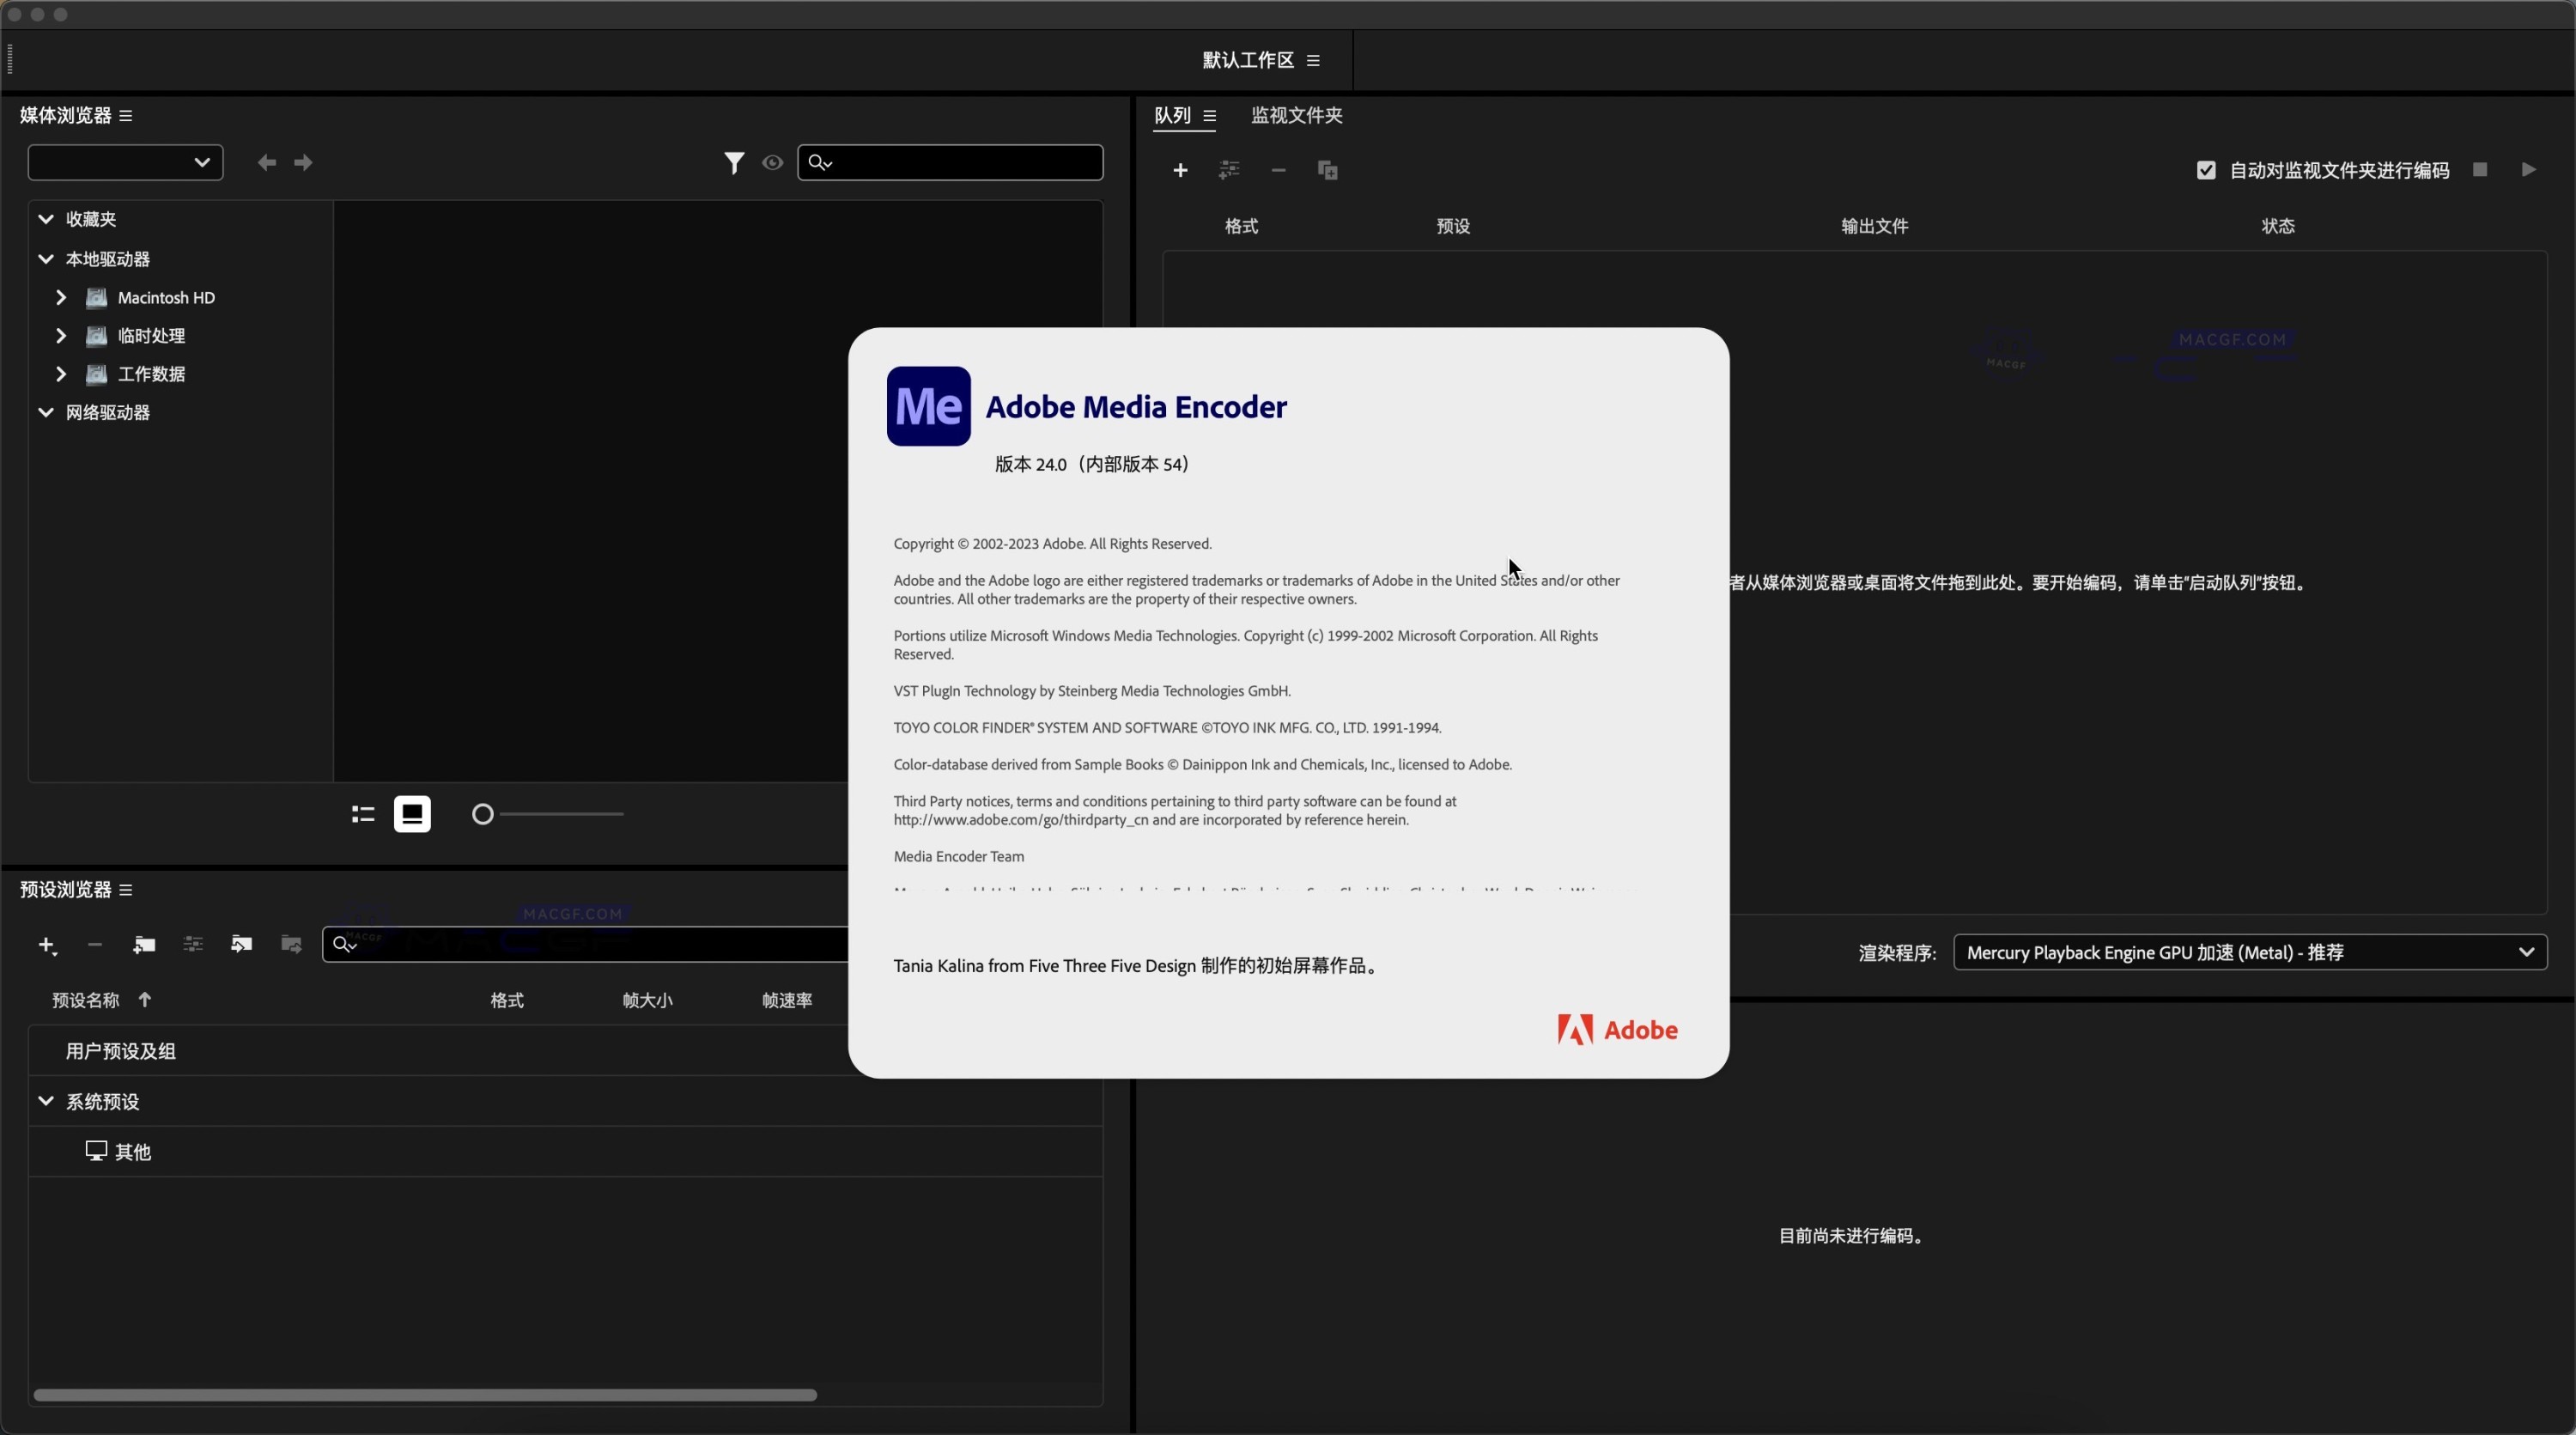This screenshot has width=2576, height=1435.
Task: Switch to the 监视文件夹 tab
Action: pos(1296,115)
